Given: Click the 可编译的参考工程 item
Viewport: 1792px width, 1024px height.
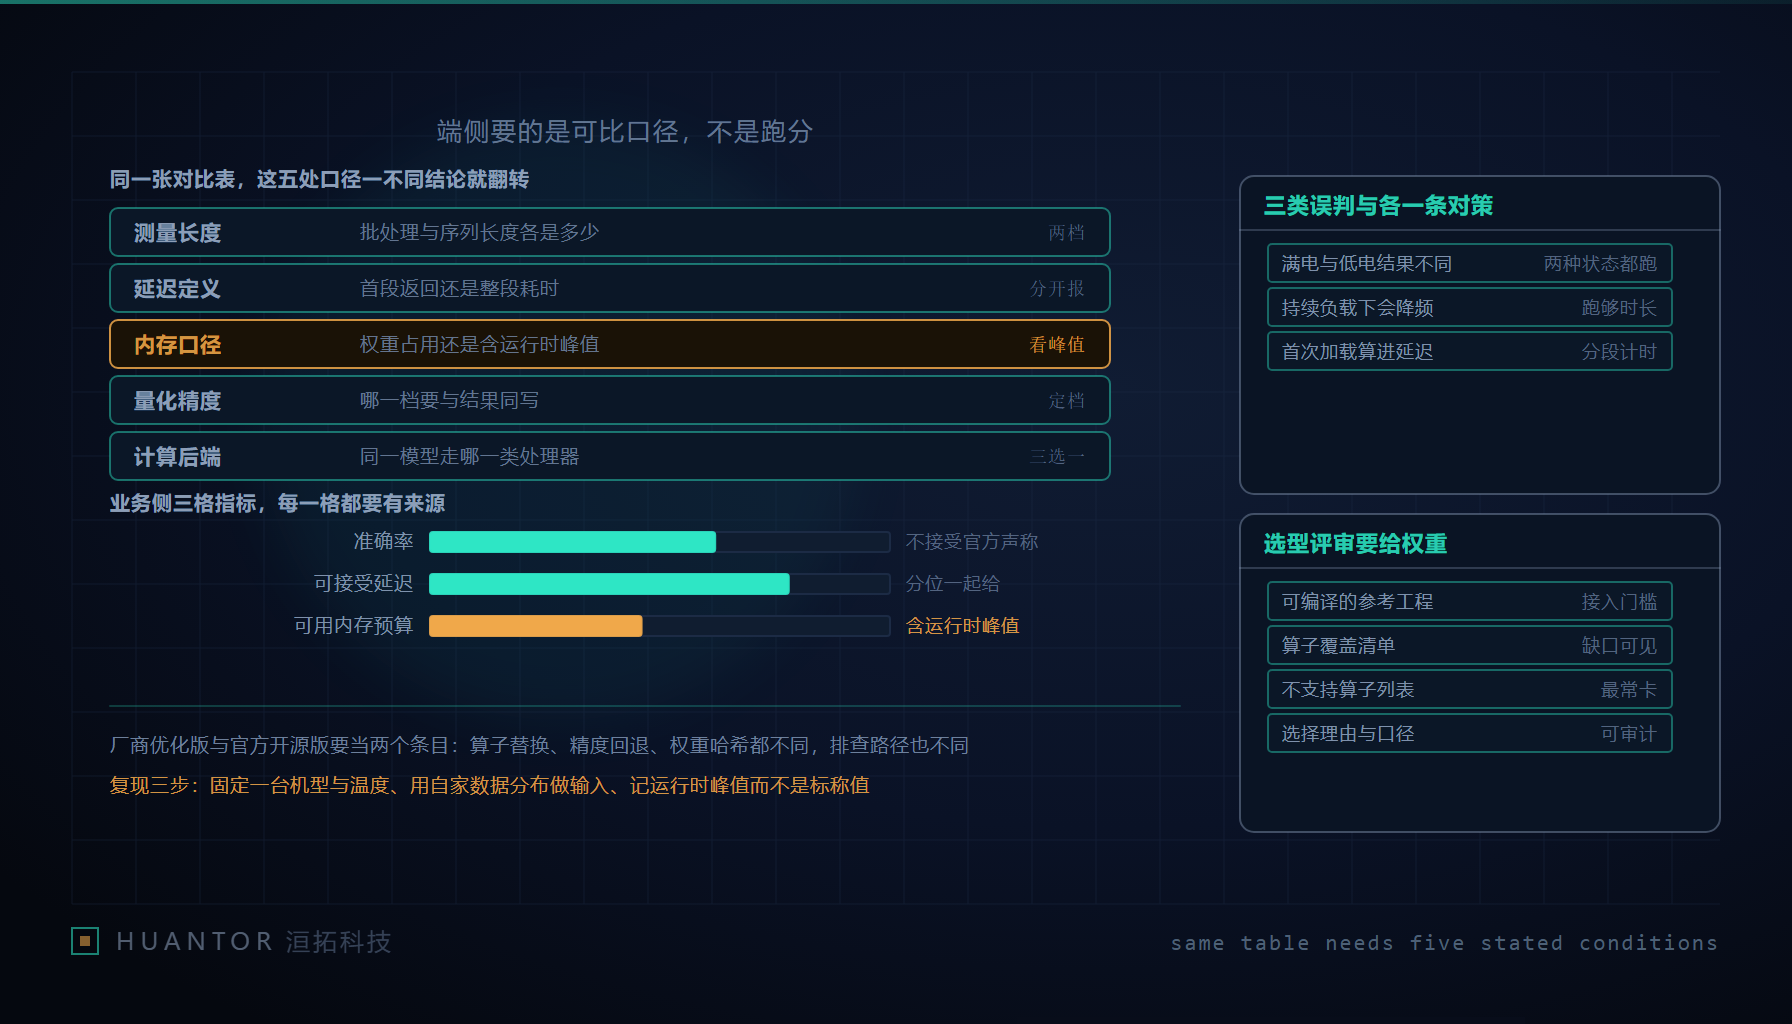Looking at the screenshot, I should click(1470, 601).
